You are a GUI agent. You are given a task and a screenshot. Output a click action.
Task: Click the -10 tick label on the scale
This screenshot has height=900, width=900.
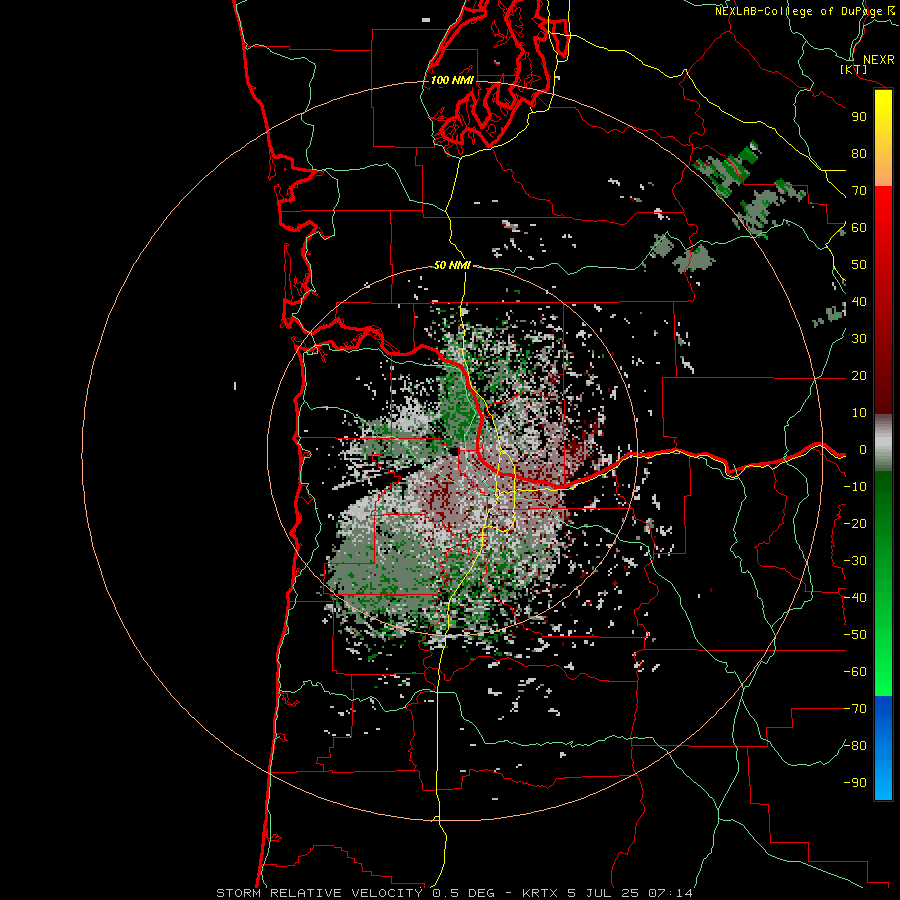coord(855,487)
